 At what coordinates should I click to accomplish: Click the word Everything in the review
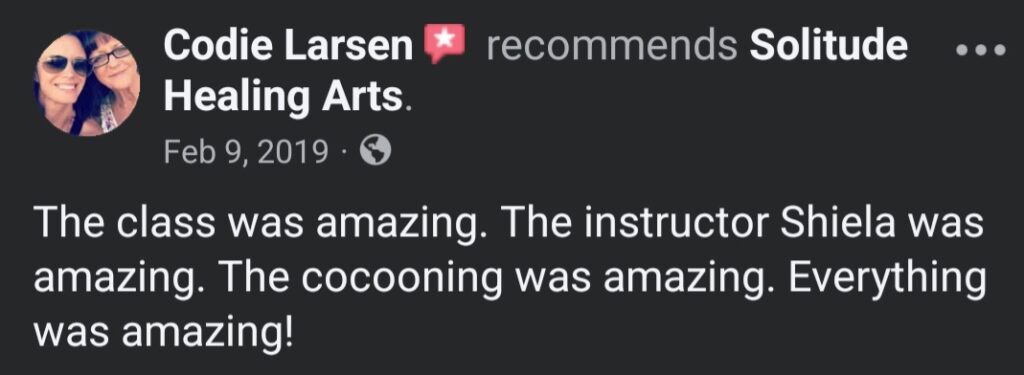click(x=886, y=280)
